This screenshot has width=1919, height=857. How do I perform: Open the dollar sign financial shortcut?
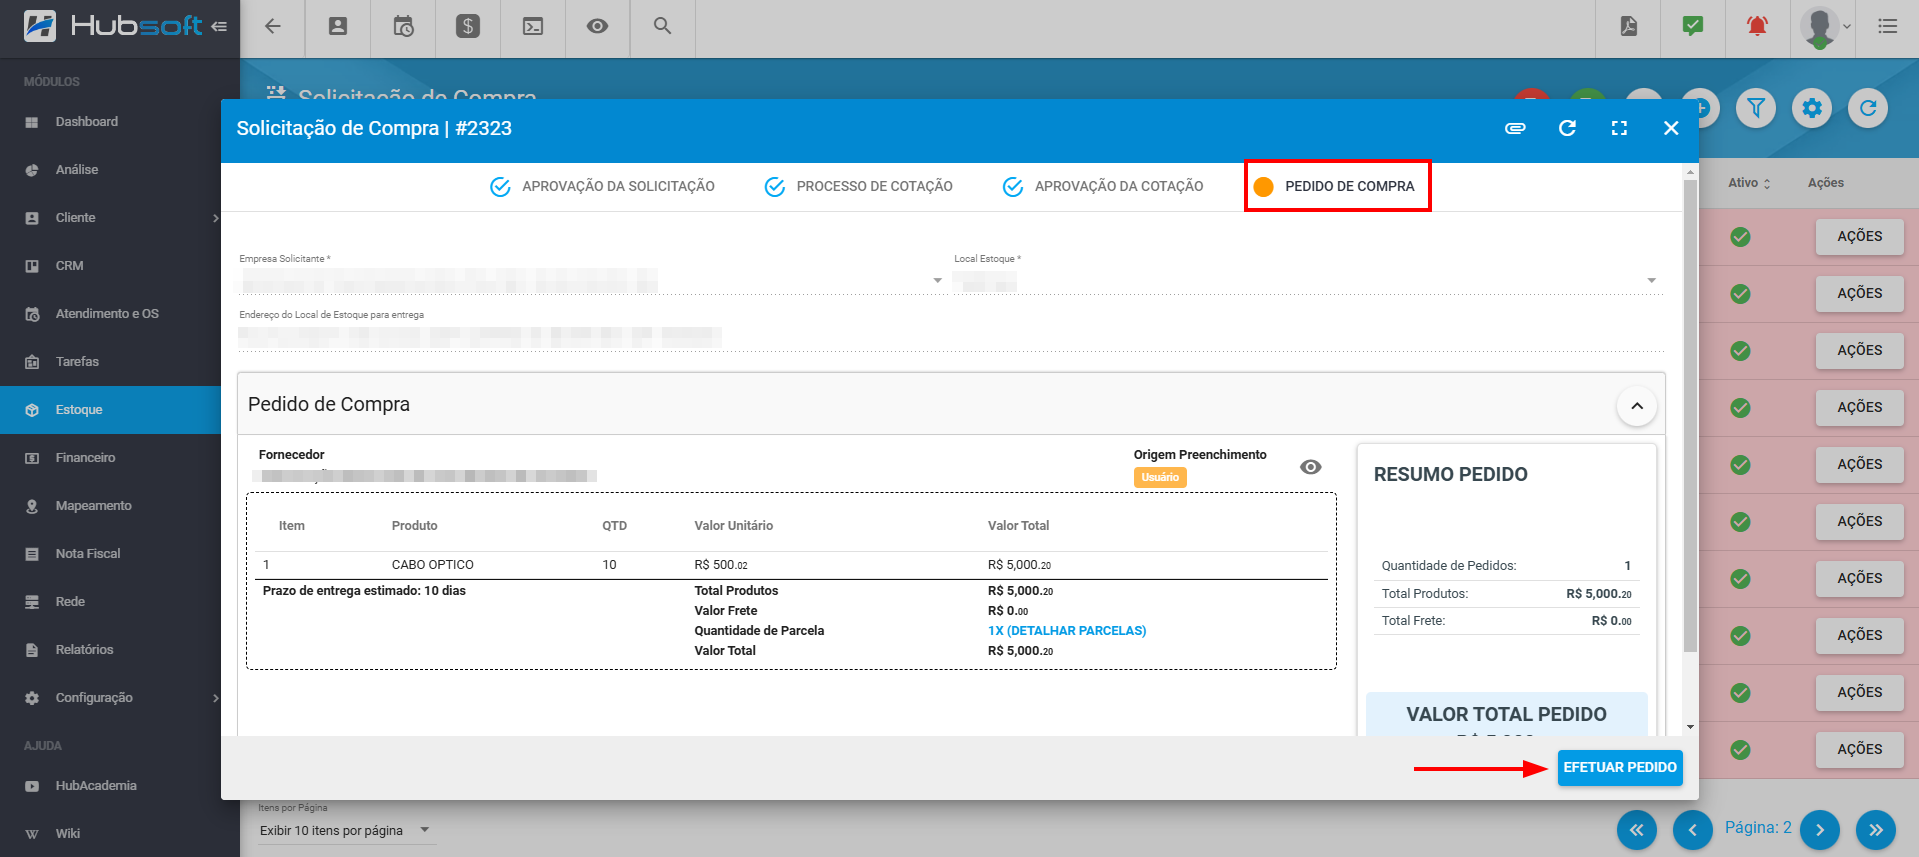click(x=468, y=26)
